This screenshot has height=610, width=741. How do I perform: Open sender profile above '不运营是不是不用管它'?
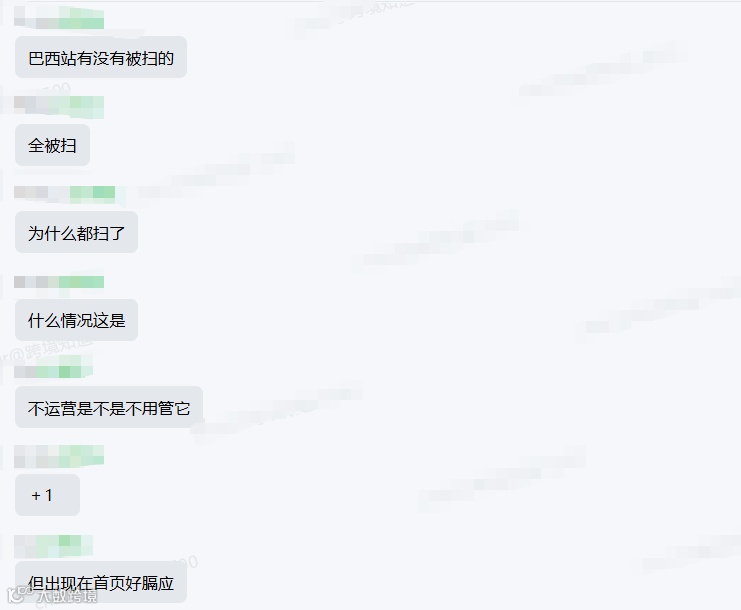(x=53, y=367)
